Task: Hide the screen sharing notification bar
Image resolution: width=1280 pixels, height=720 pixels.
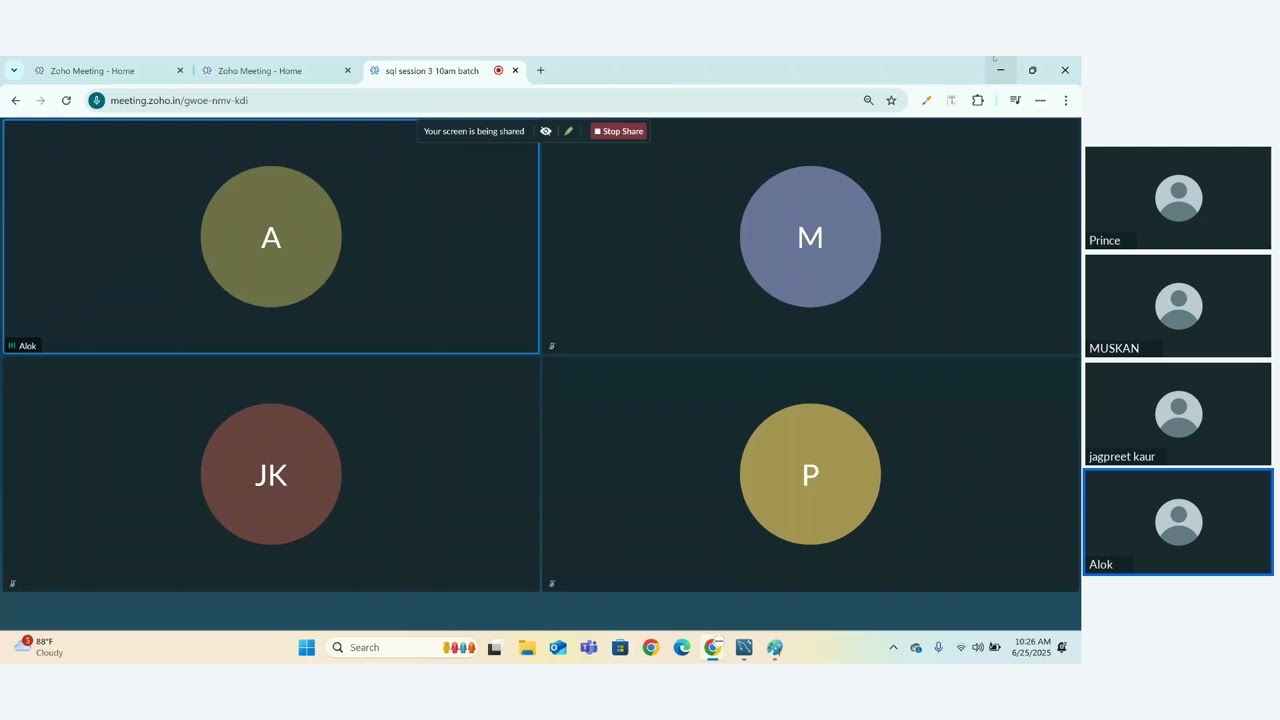Action: tap(545, 131)
